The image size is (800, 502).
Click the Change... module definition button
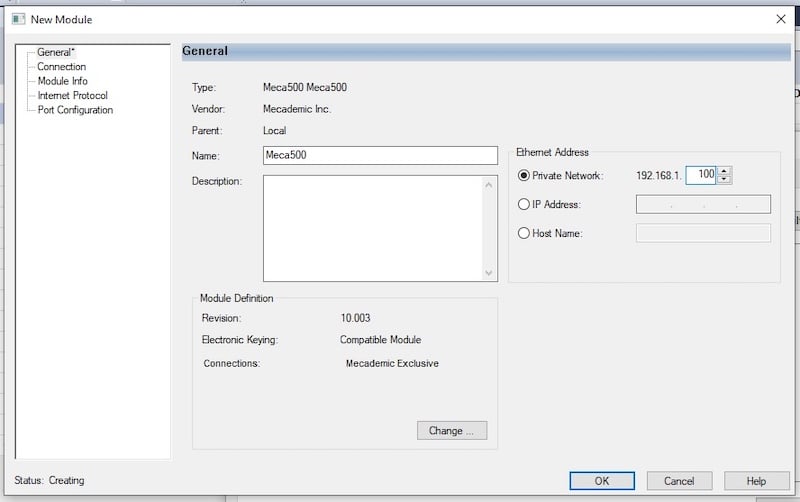[452, 431]
